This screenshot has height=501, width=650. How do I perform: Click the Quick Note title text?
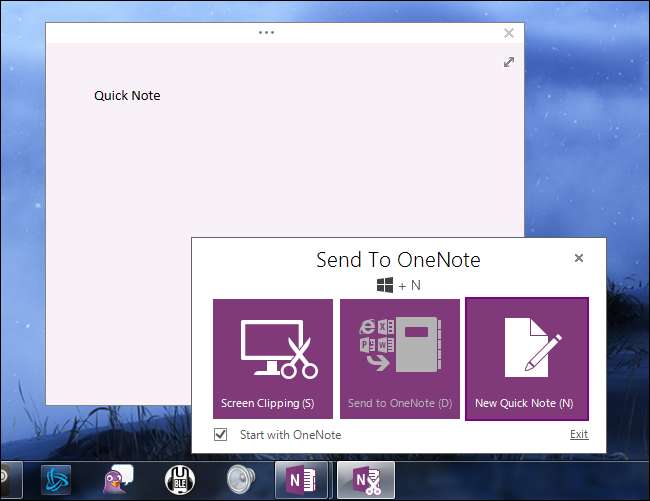click(127, 96)
